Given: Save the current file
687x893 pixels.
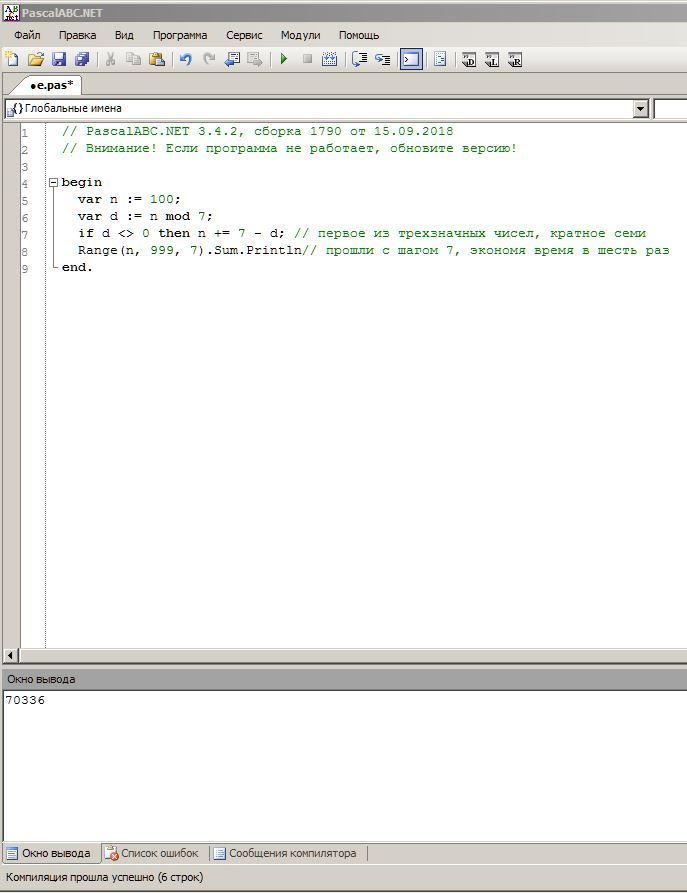Looking at the screenshot, I should coord(59,59).
